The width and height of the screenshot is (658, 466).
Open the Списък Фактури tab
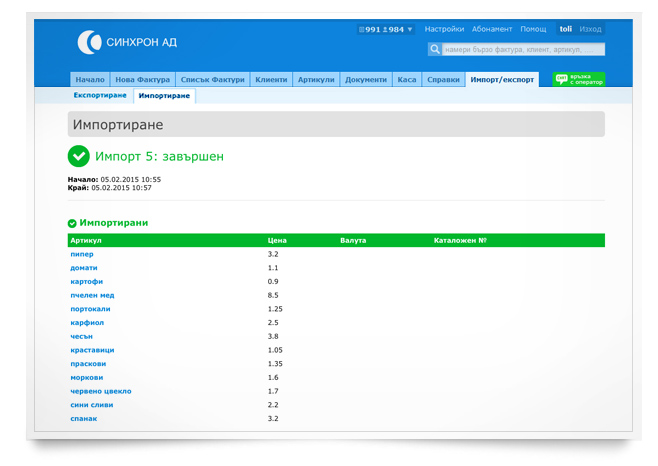click(212, 80)
